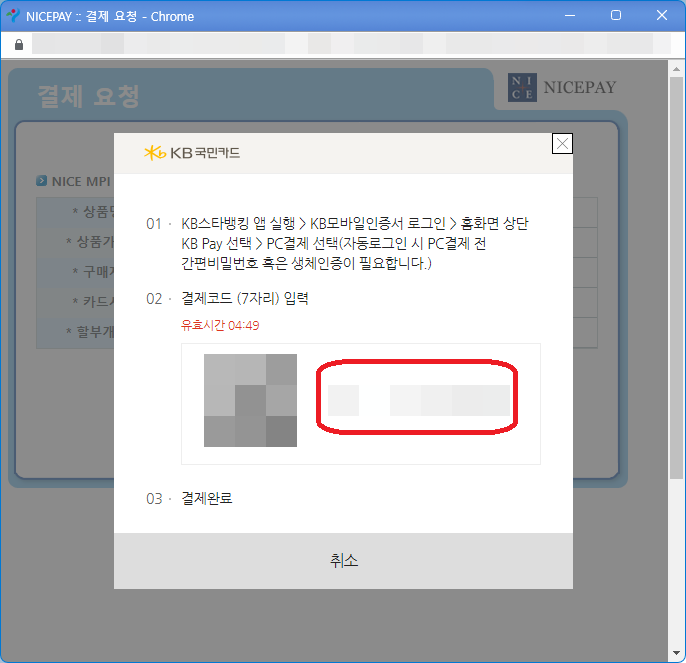Click the padlock icon in address bar
Screen dimensions: 686x663
19,45
